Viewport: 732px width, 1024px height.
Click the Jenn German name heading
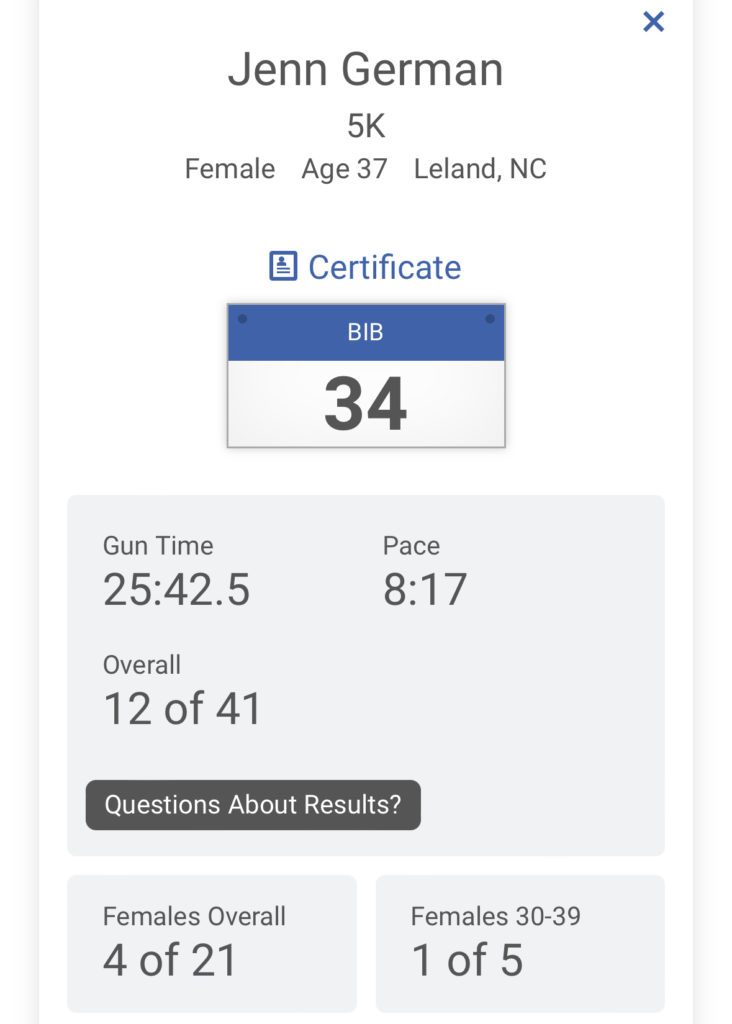pyautogui.click(x=366, y=69)
